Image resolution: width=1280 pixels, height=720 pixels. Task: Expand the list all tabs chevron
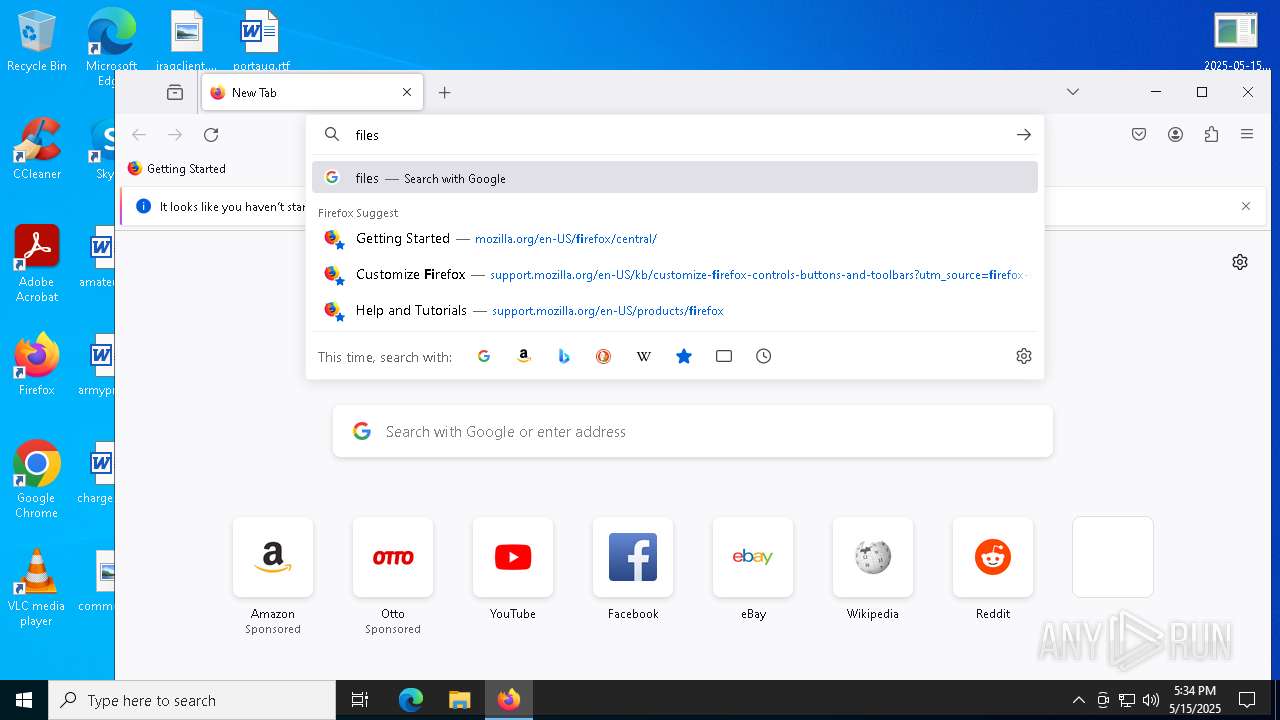coord(1073,92)
